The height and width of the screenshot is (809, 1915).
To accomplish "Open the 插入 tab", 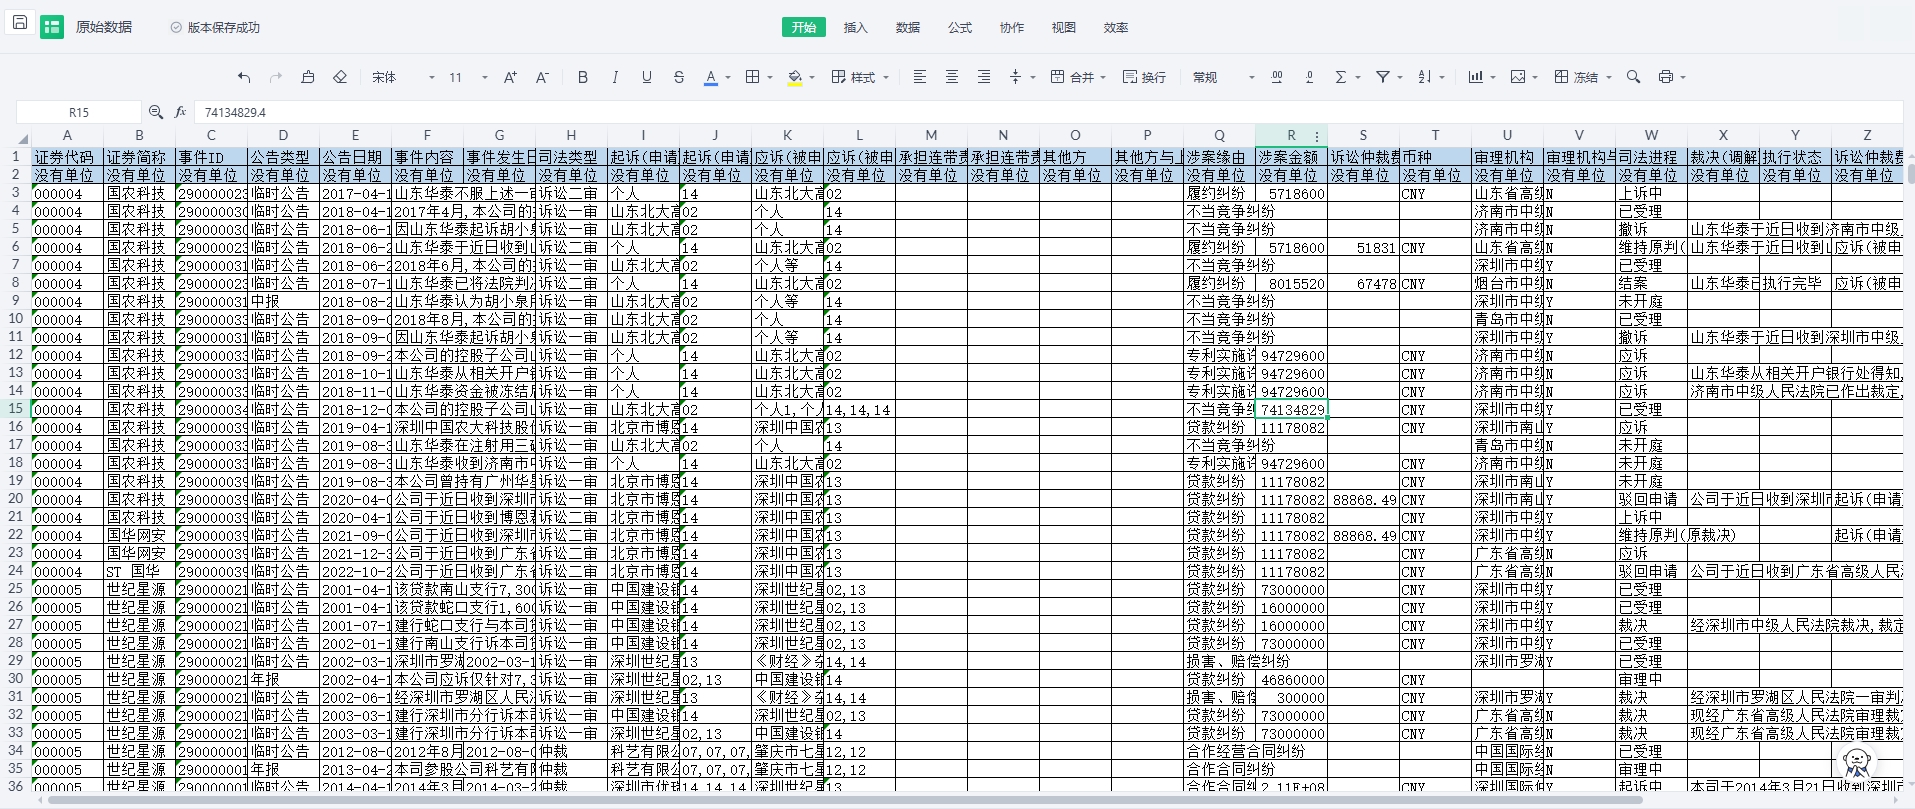I will (x=856, y=27).
